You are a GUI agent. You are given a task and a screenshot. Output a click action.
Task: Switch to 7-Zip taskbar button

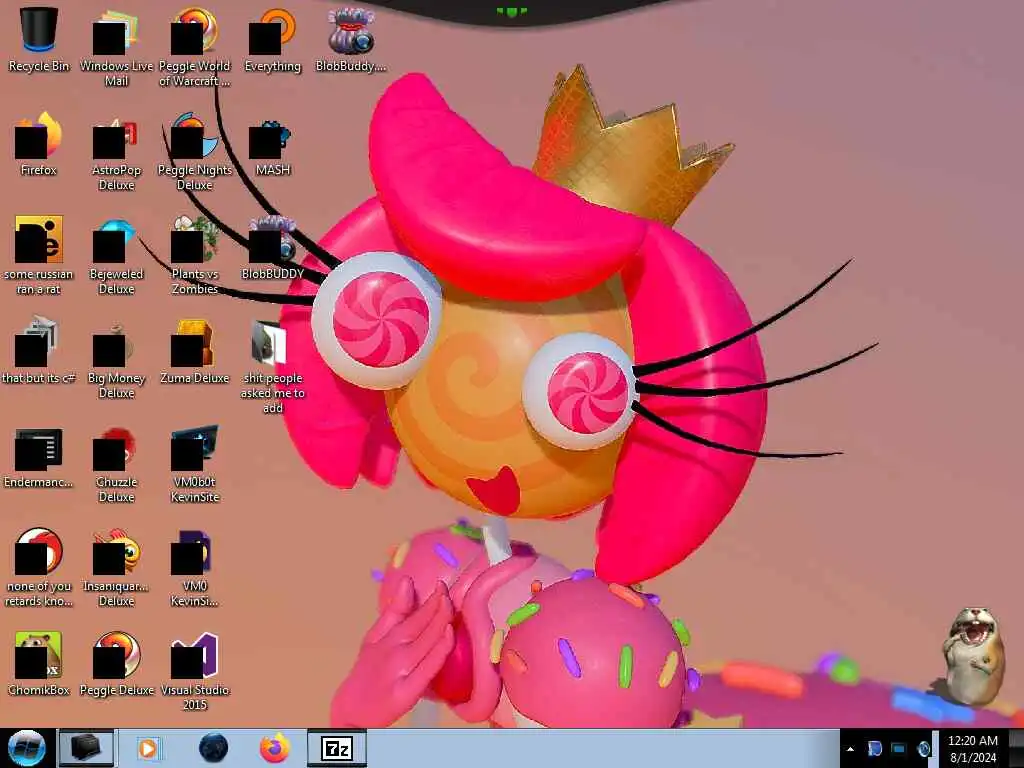point(337,748)
